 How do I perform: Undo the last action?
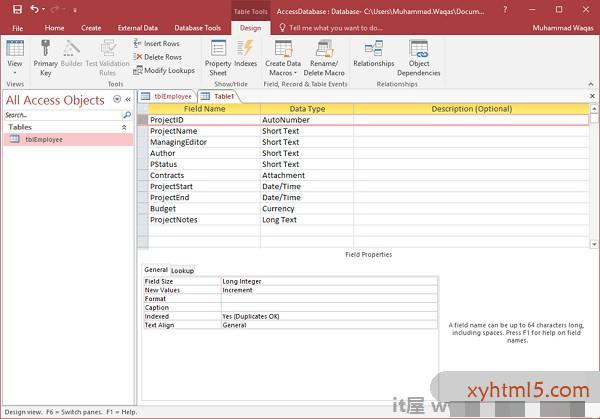click(34, 9)
